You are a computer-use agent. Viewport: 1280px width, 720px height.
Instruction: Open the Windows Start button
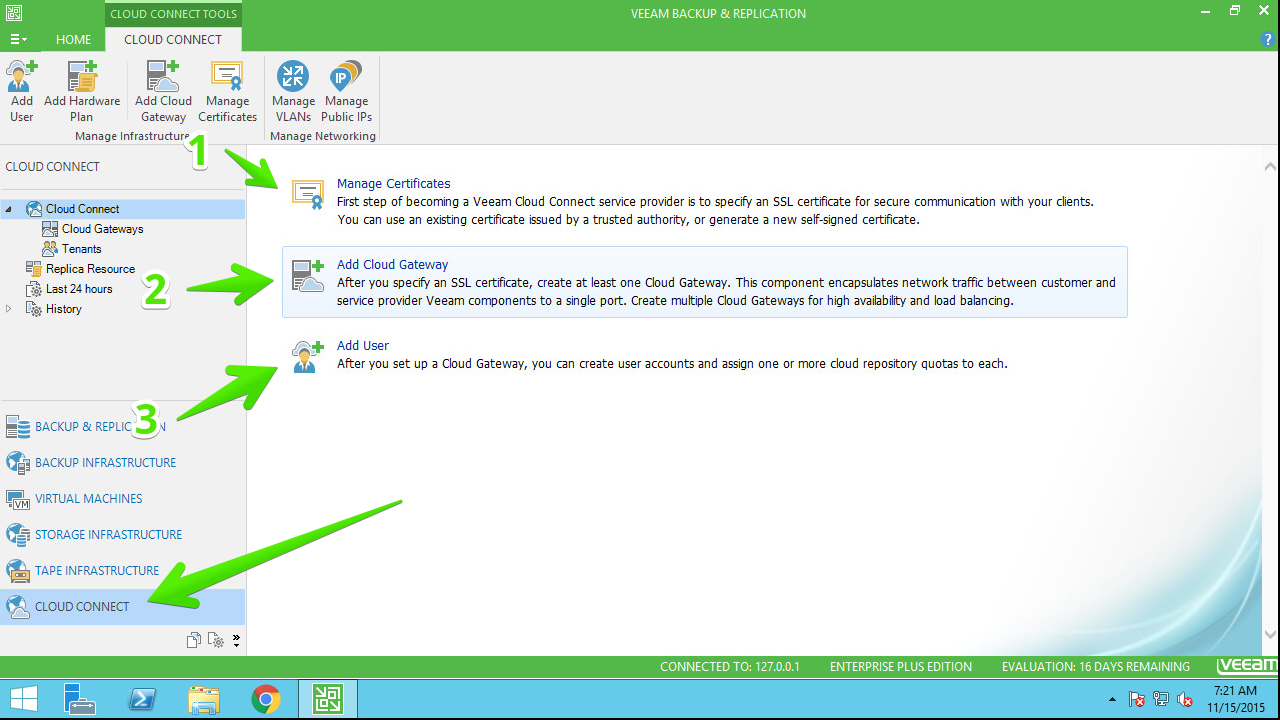[23, 699]
